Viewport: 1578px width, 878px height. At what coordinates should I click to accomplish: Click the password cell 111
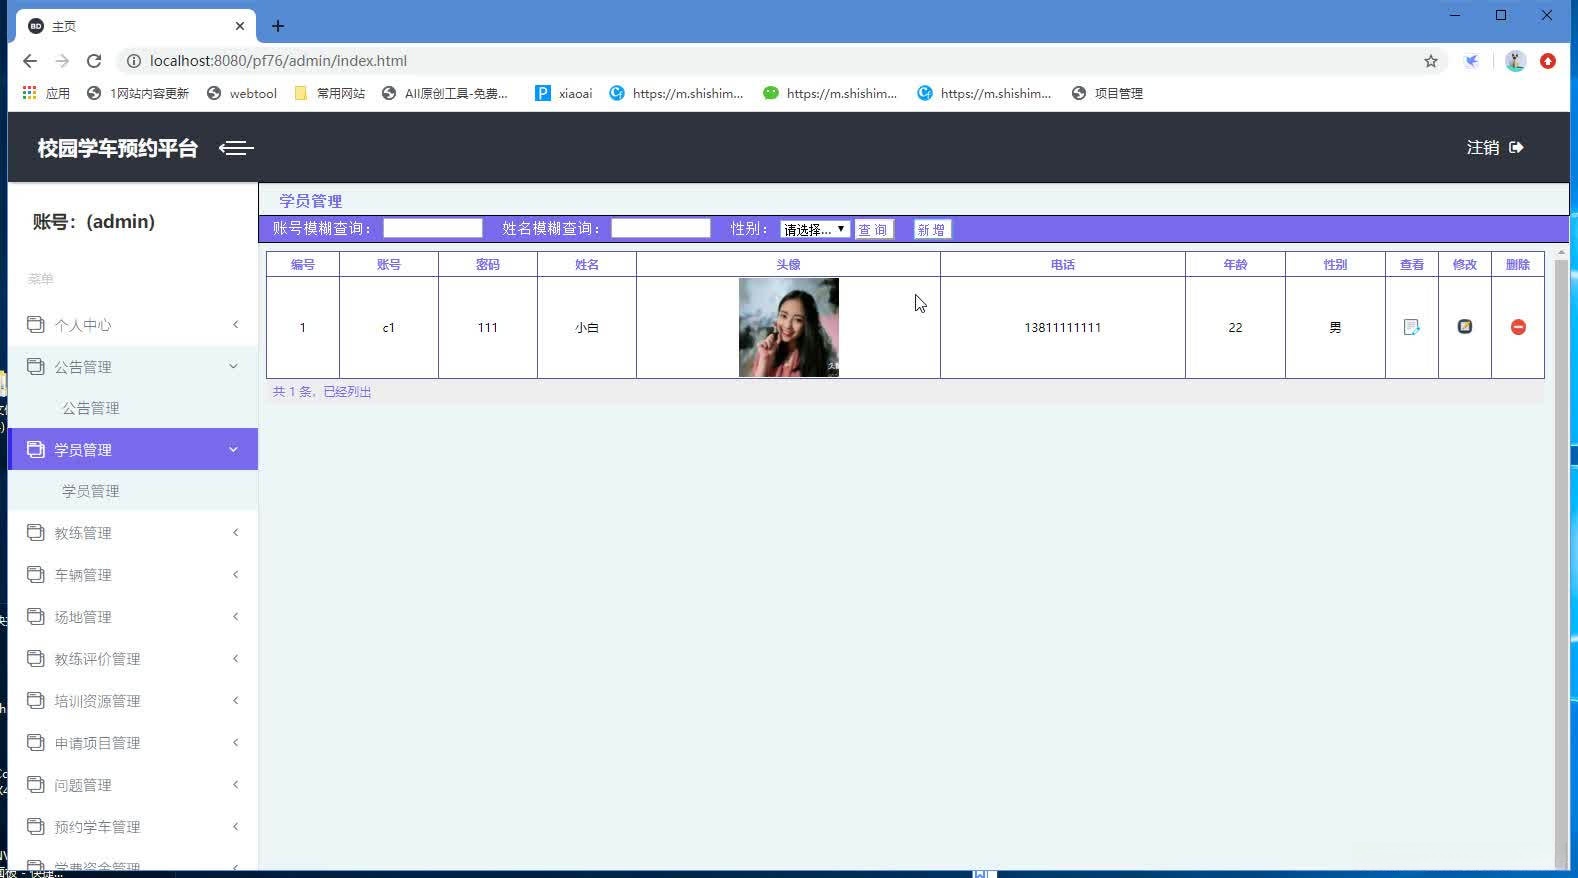click(x=488, y=327)
